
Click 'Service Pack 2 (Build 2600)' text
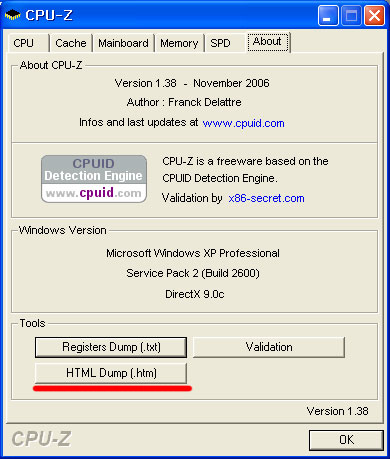pos(193,273)
